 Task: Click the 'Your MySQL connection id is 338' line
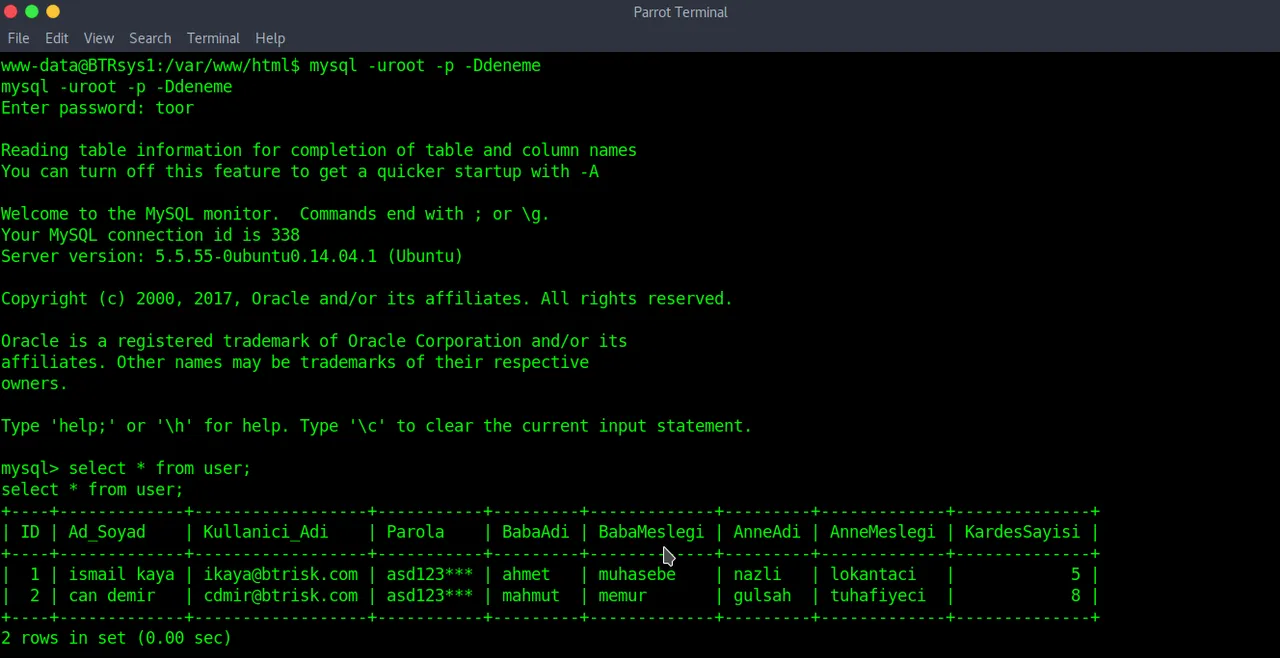pyautogui.click(x=150, y=235)
